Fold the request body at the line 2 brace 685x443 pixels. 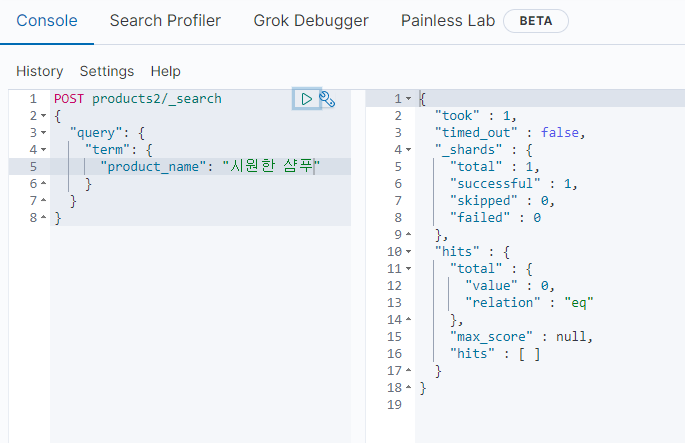(x=43, y=116)
